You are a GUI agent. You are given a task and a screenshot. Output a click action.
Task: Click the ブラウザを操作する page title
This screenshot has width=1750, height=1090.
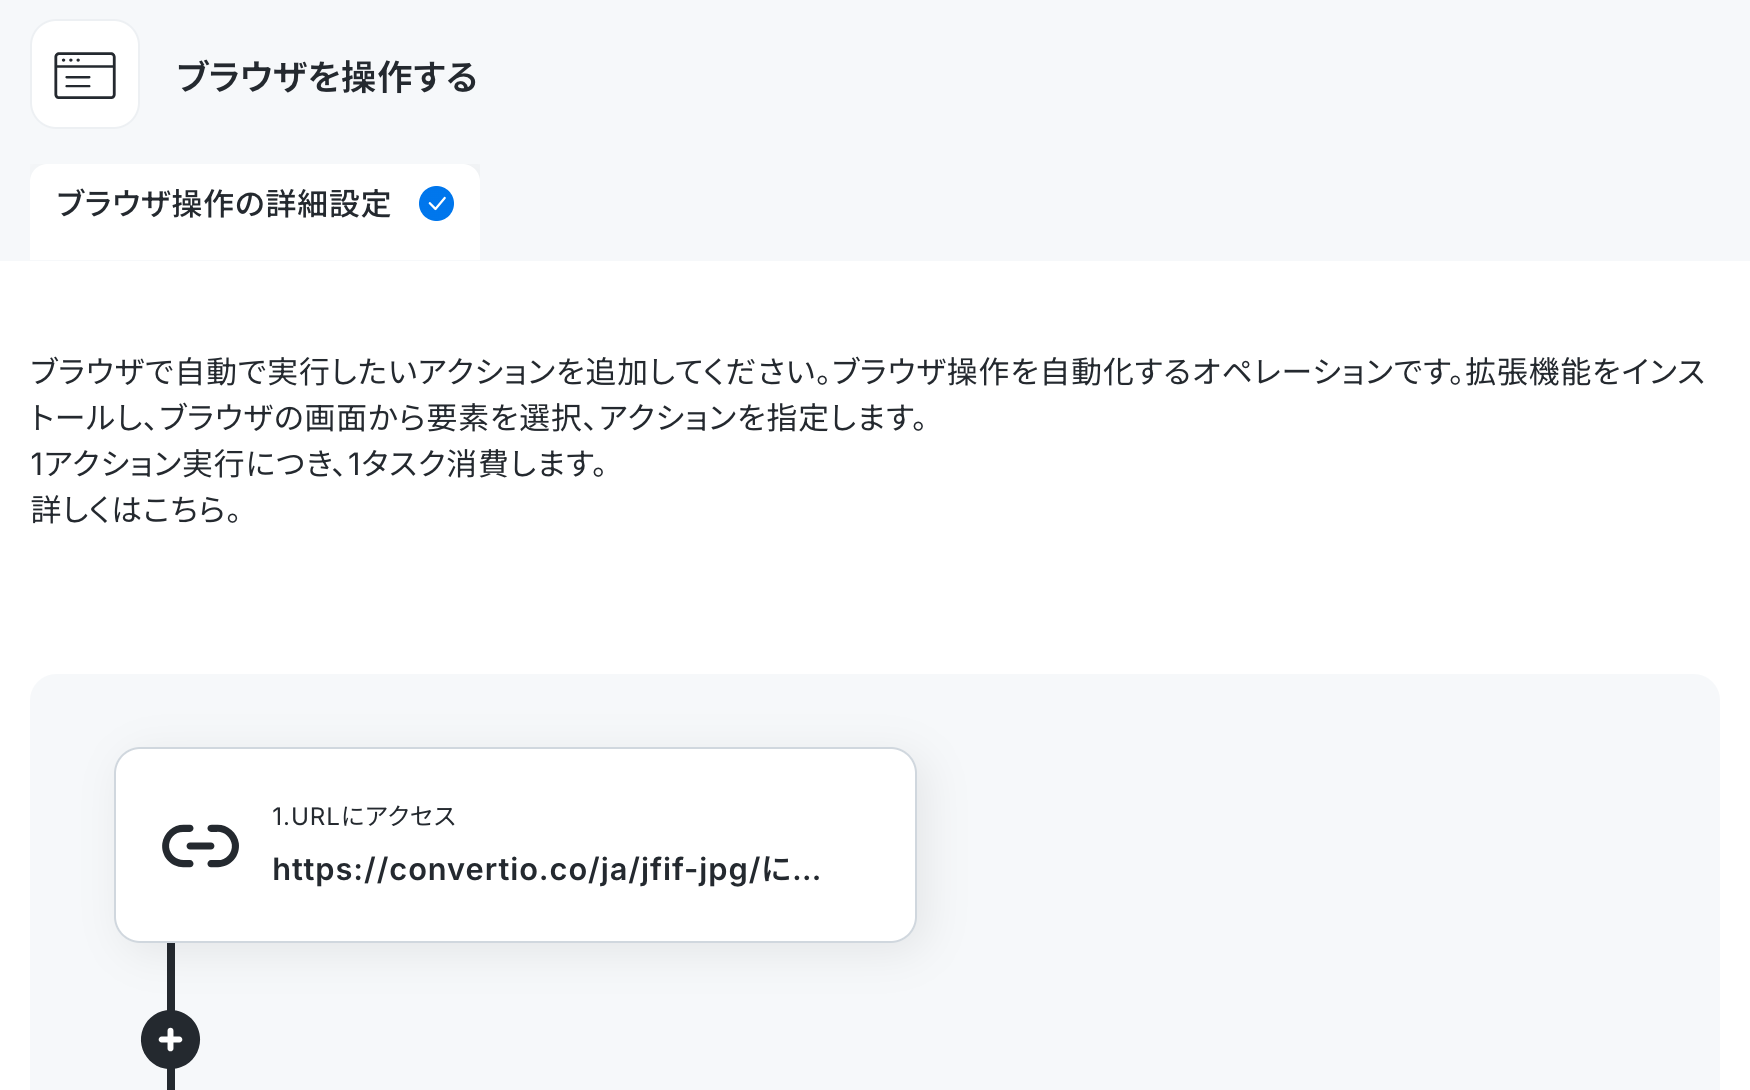327,77
